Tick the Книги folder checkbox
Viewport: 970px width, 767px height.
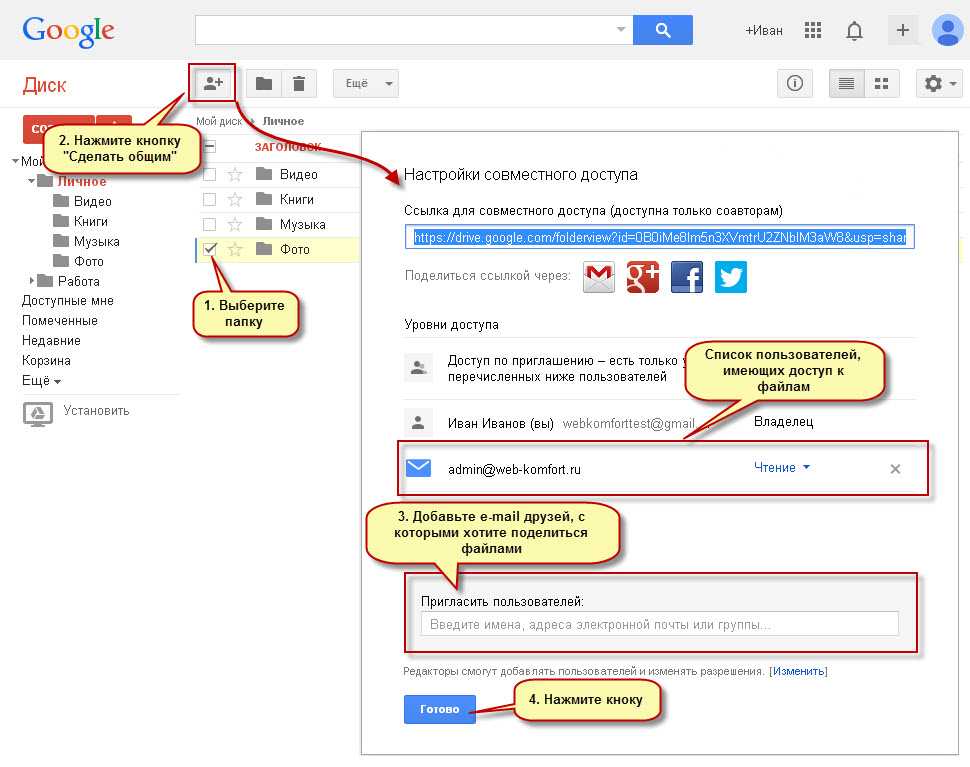[210, 199]
